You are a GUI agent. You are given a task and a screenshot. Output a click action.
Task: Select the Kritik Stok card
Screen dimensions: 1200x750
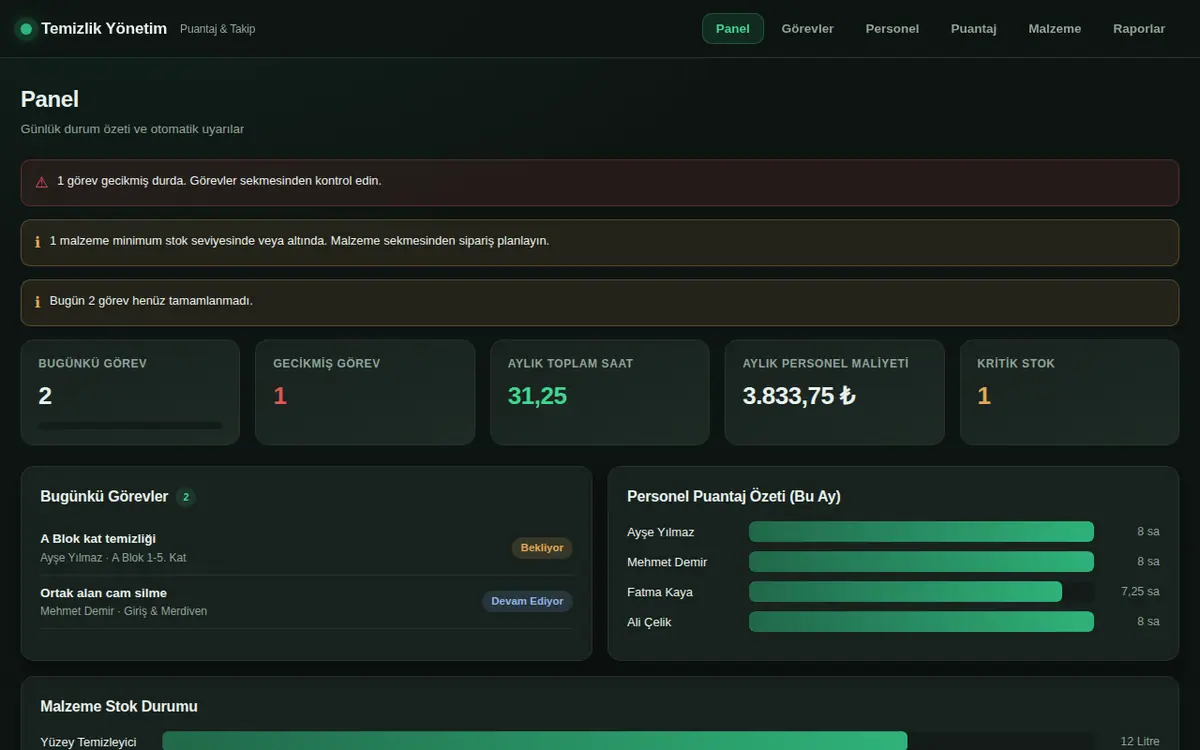[x=1070, y=392]
